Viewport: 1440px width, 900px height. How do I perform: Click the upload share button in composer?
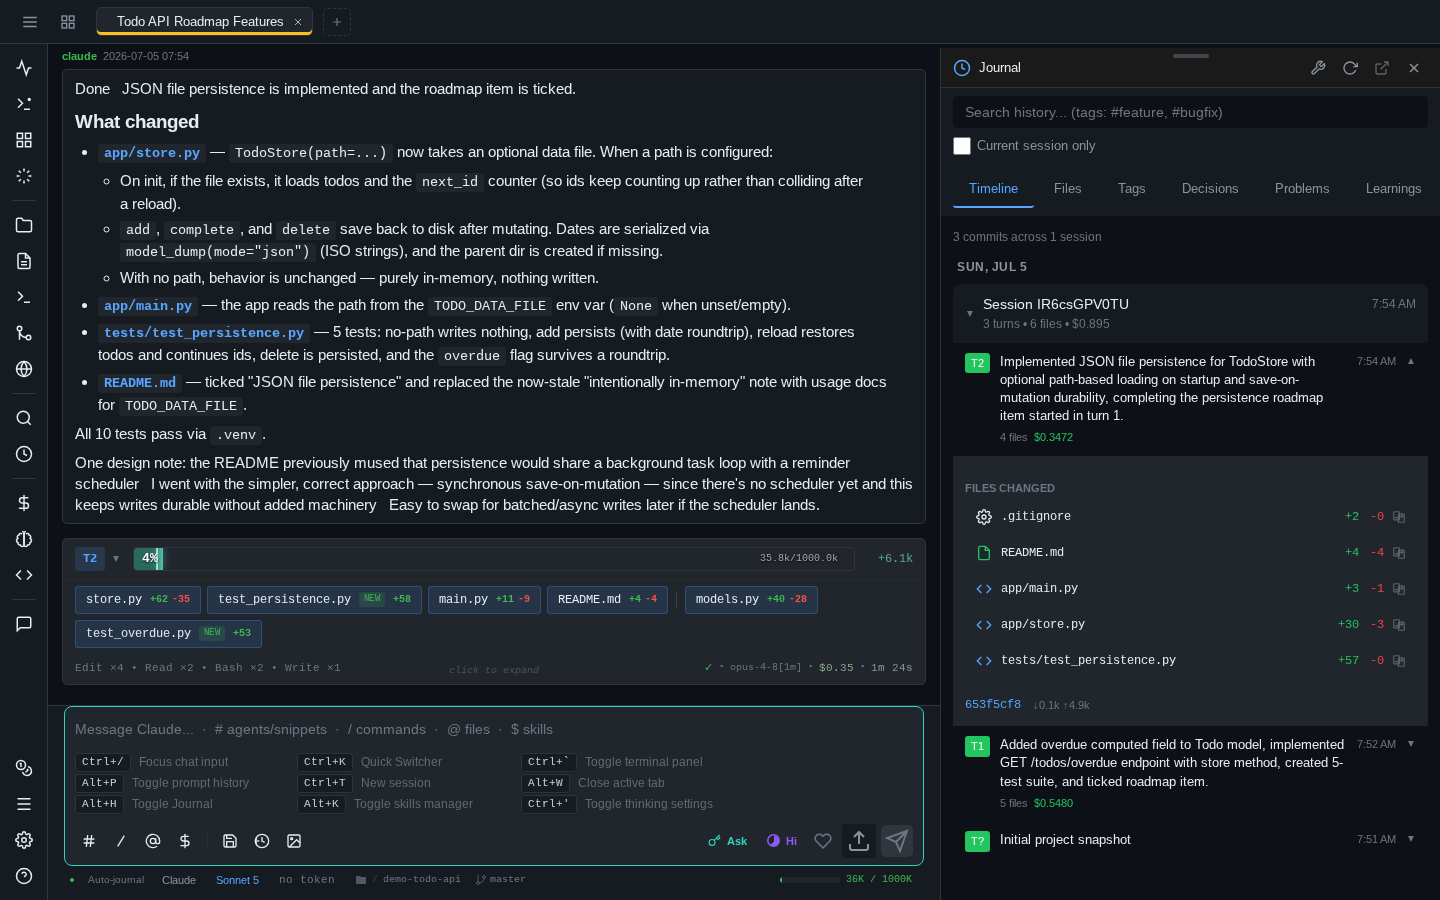click(859, 841)
